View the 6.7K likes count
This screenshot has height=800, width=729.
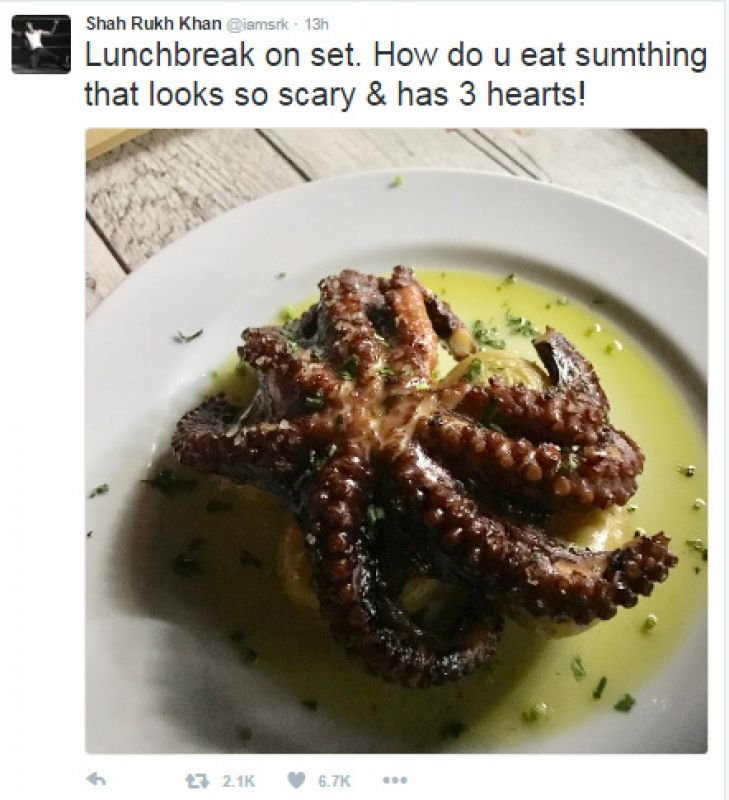[334, 781]
